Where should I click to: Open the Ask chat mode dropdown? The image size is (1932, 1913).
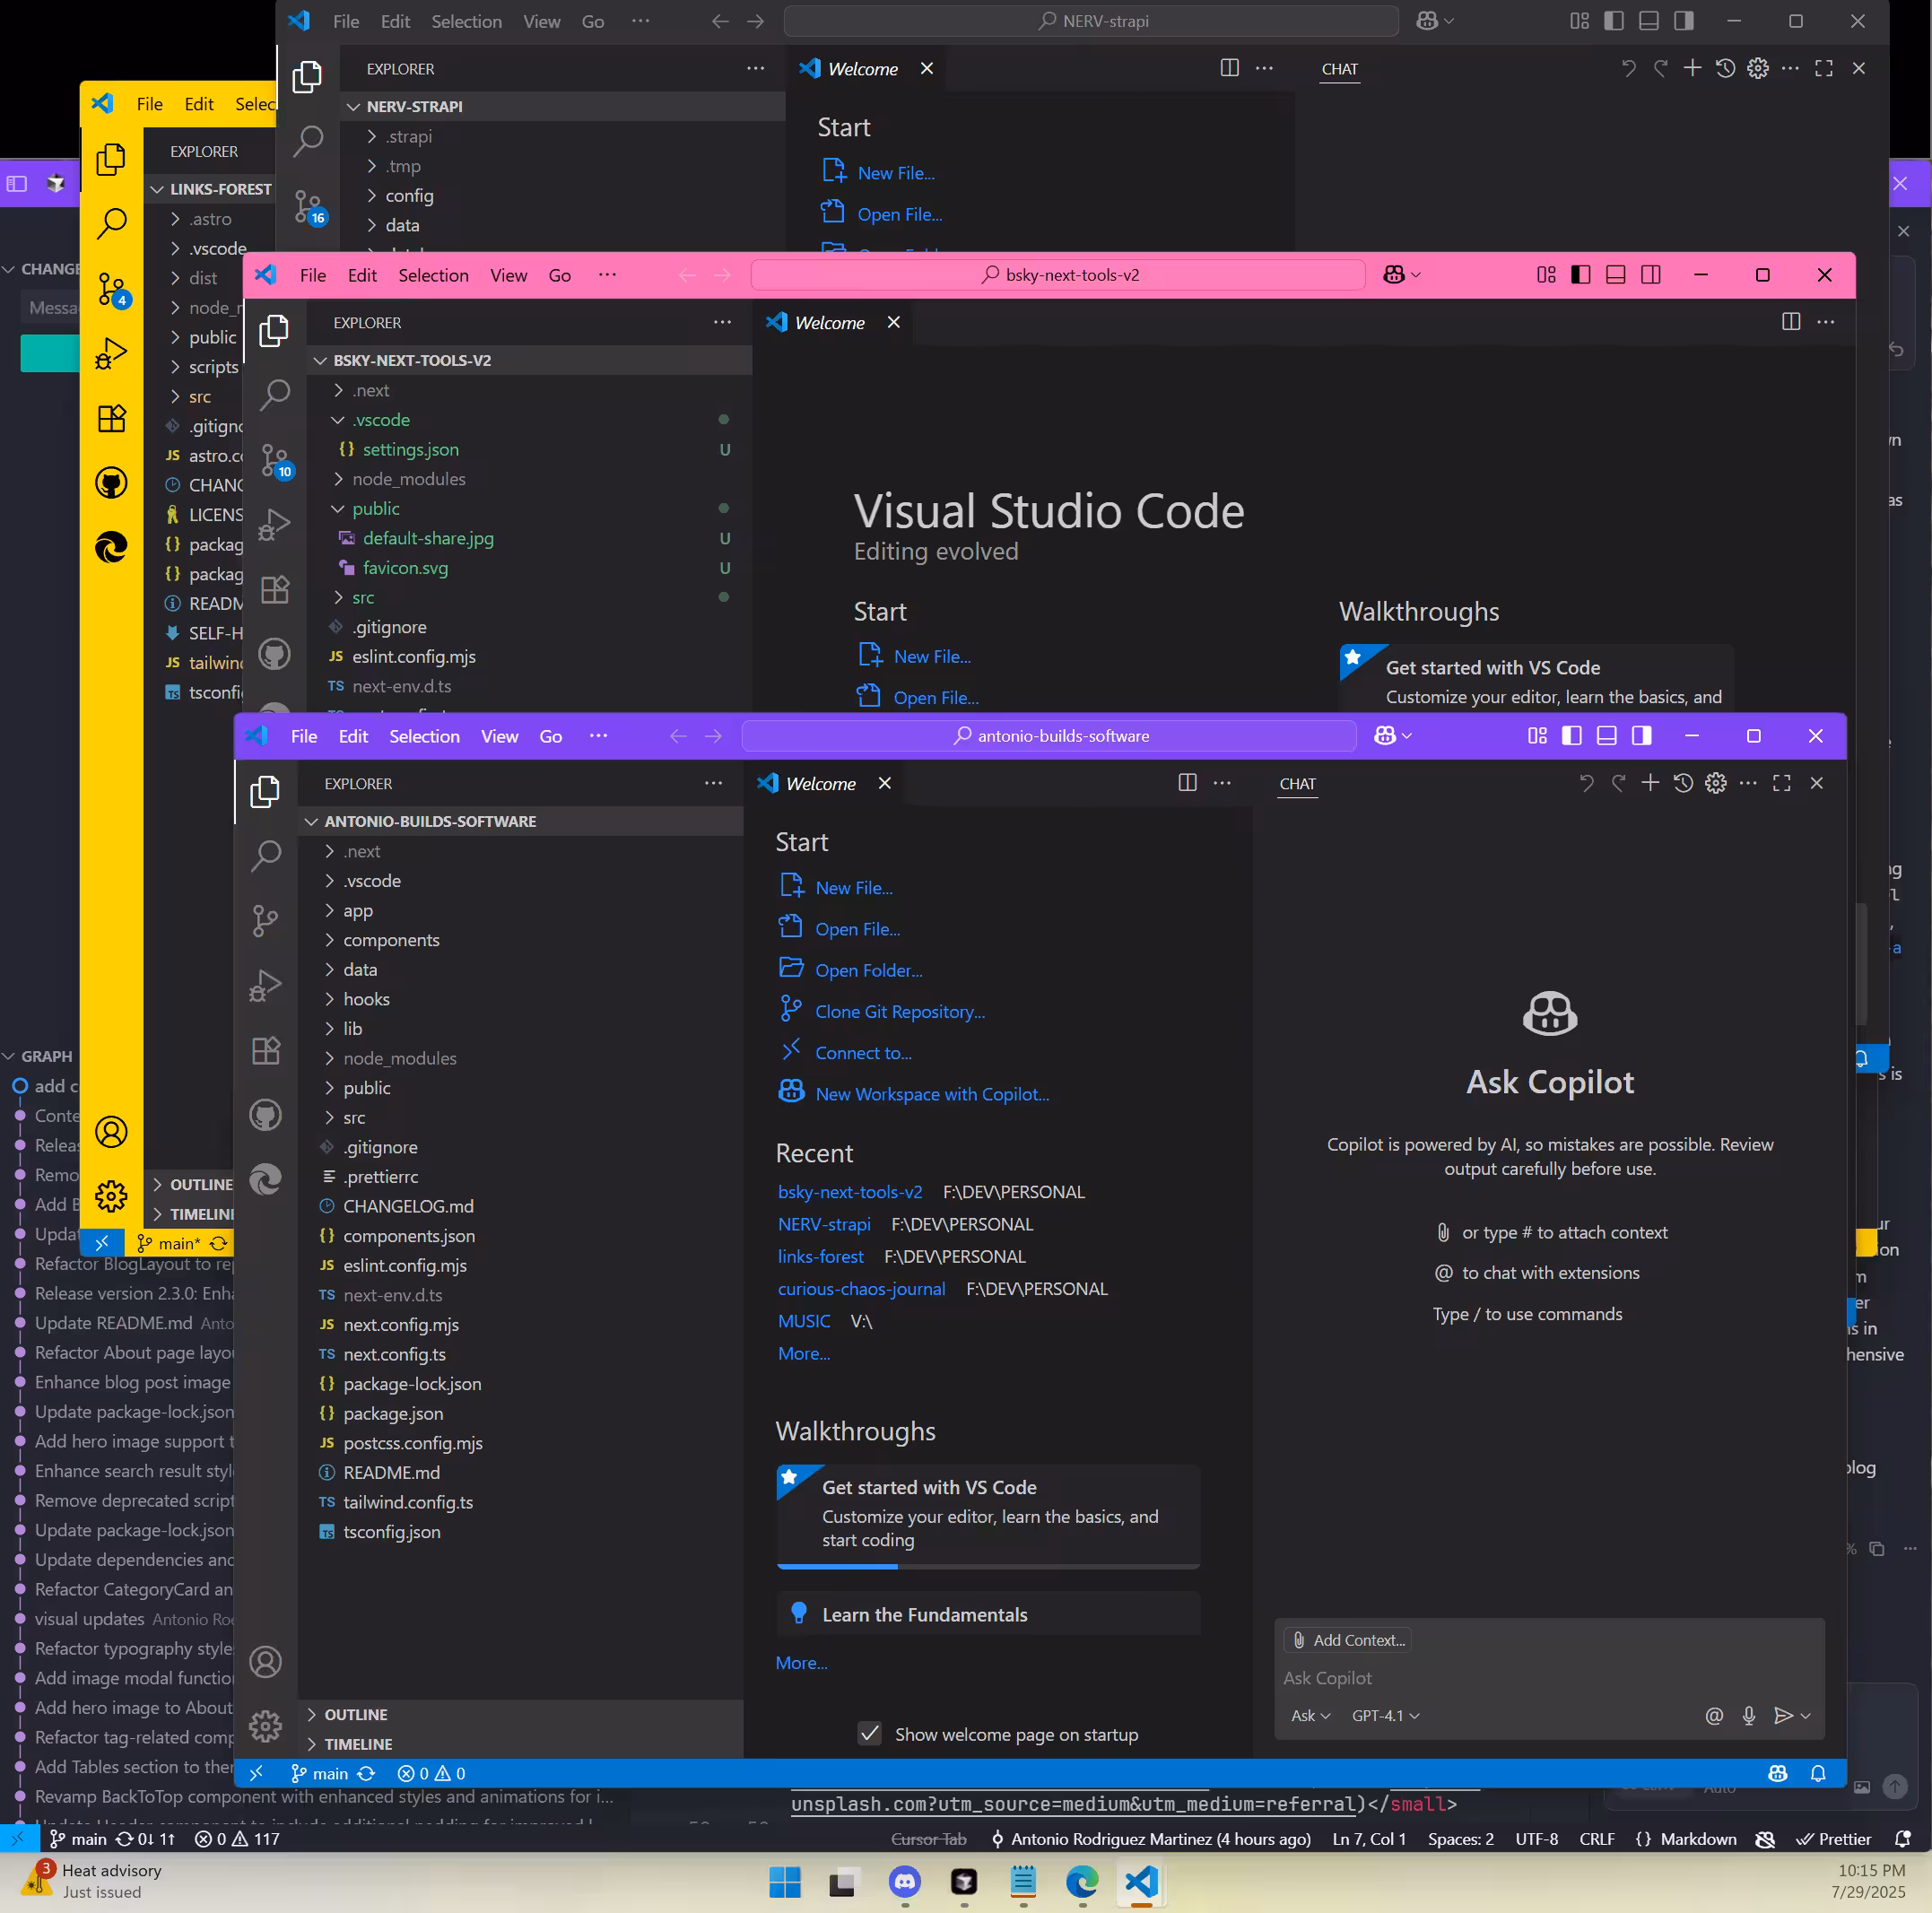coord(1311,1716)
